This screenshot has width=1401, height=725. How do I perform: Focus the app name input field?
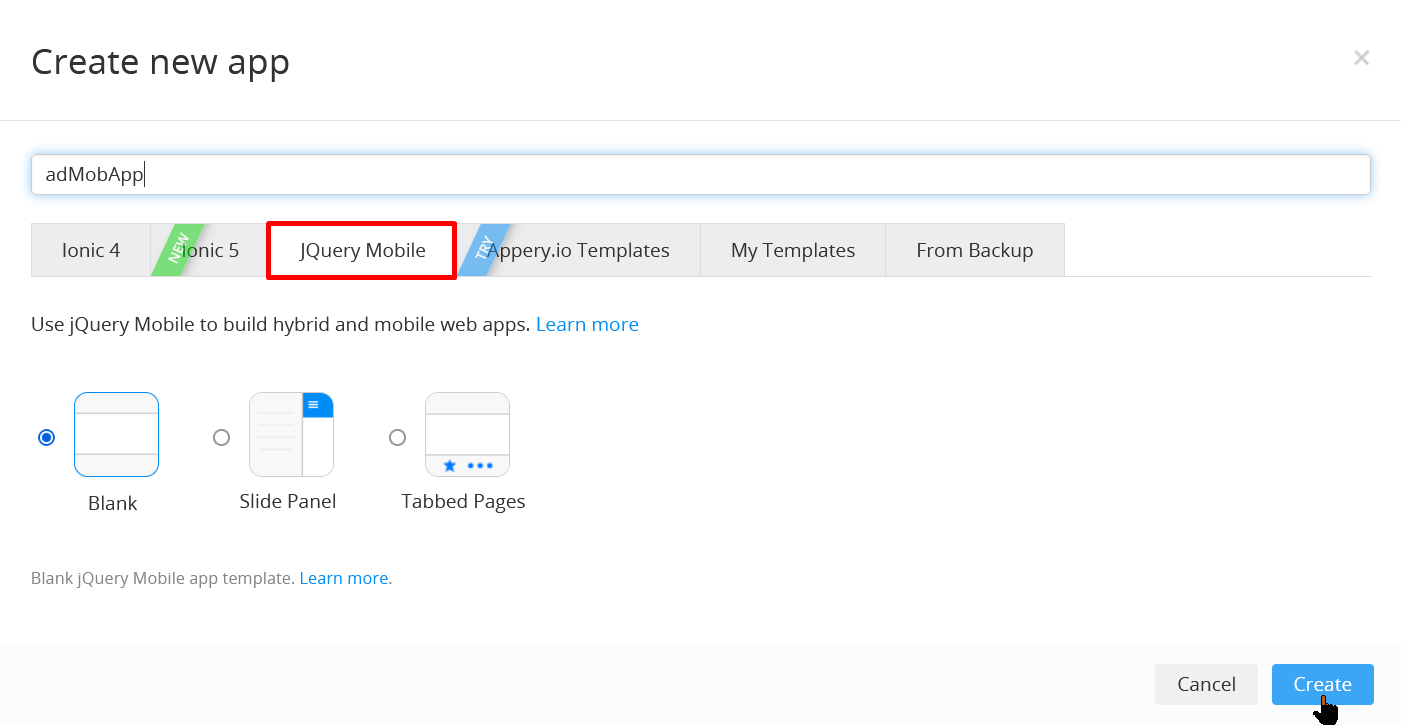click(x=700, y=174)
